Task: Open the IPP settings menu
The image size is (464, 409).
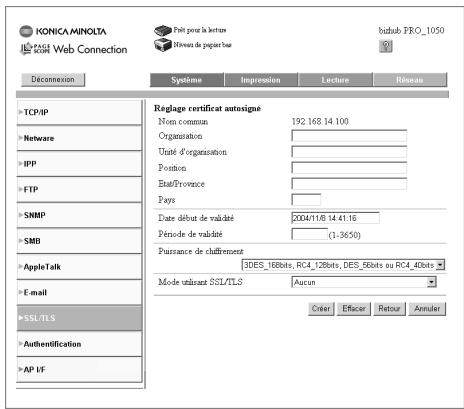Action: coord(79,164)
